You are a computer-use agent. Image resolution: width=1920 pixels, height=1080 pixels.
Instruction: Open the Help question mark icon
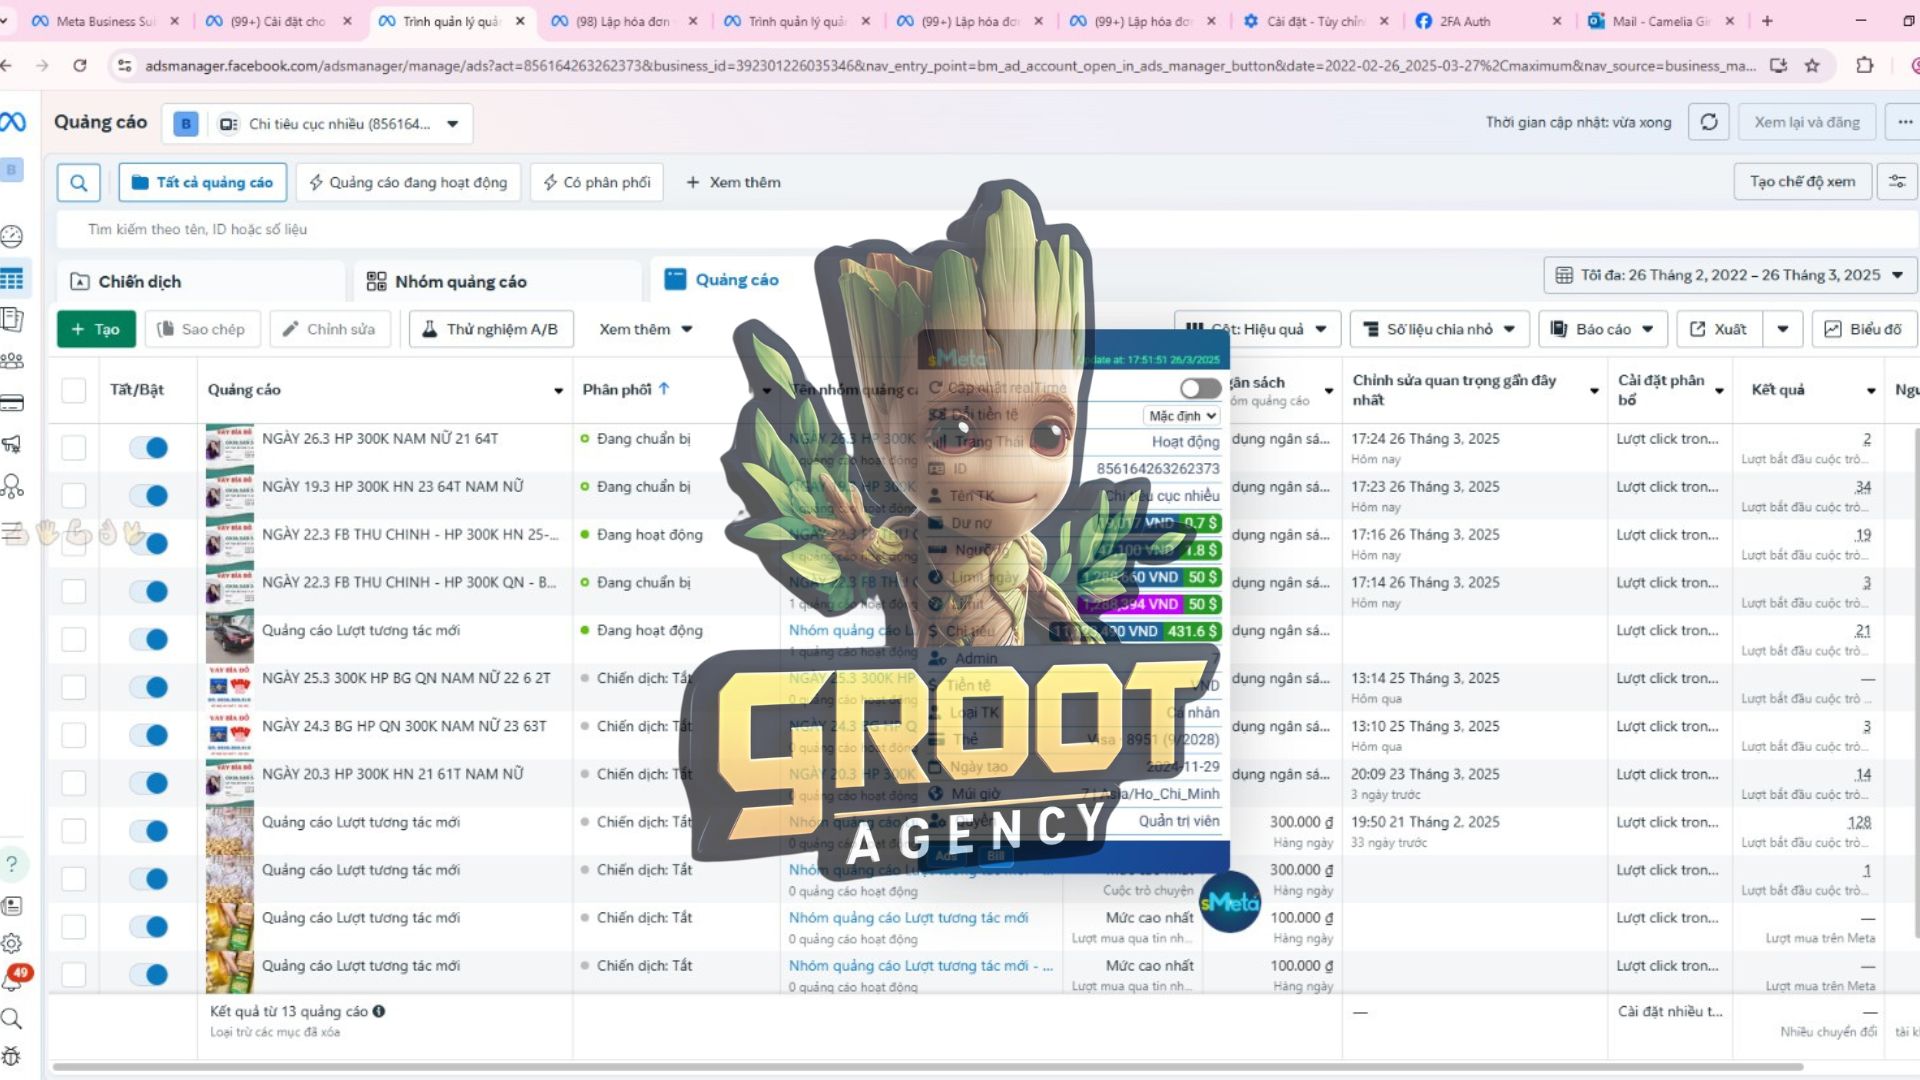(x=12, y=864)
